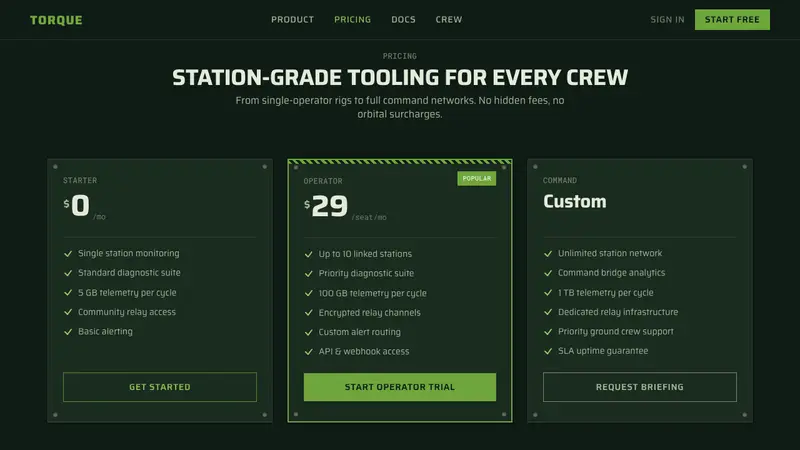Click checkmark beside 1 TB telemetry per cycle

click(548, 292)
